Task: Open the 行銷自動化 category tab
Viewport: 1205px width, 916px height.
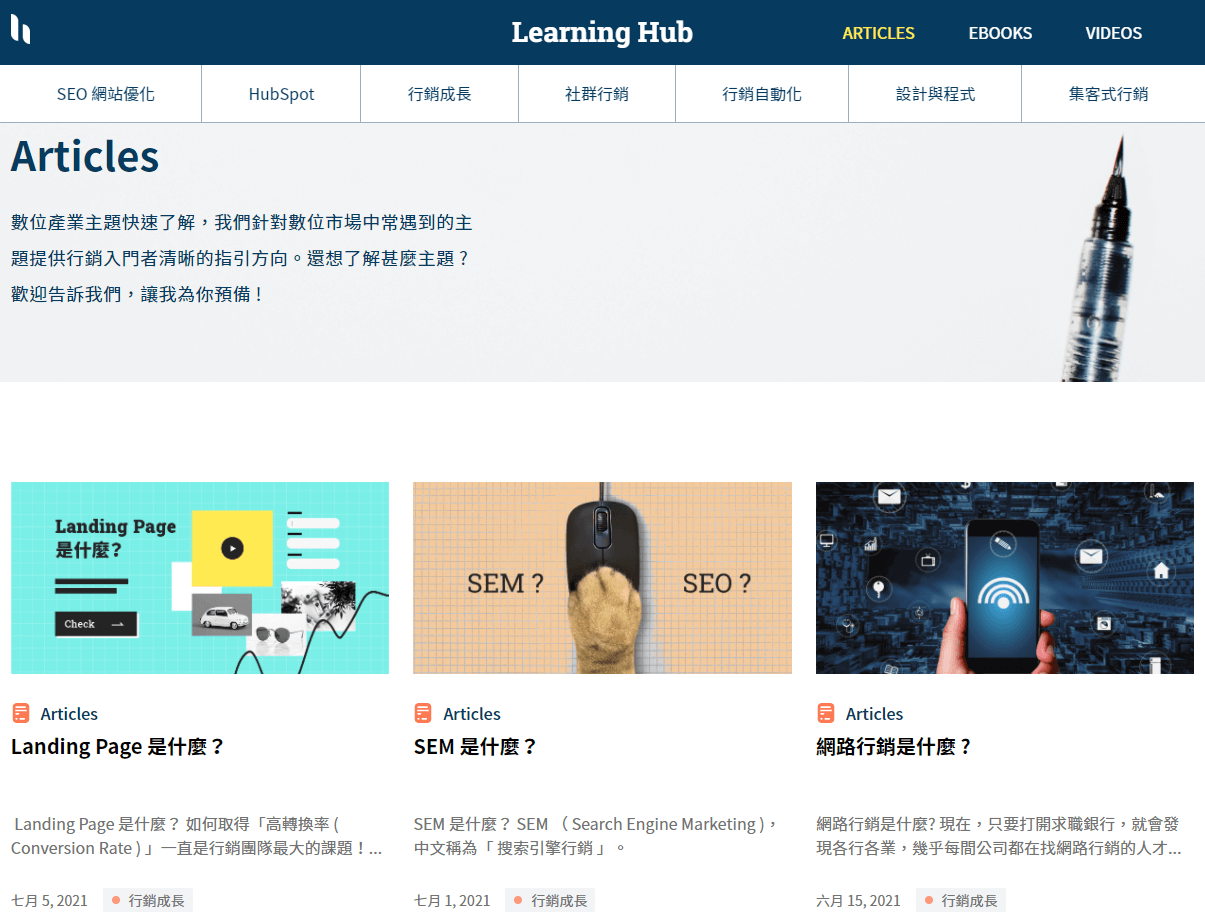Action: click(x=761, y=93)
